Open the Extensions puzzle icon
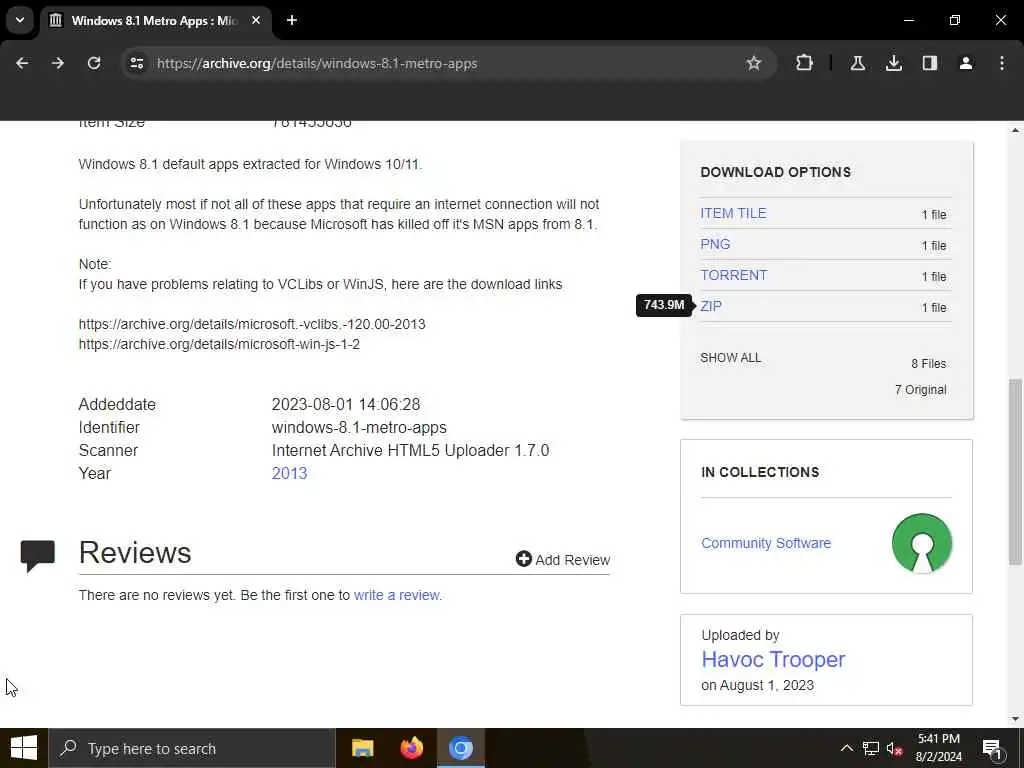 805,63
